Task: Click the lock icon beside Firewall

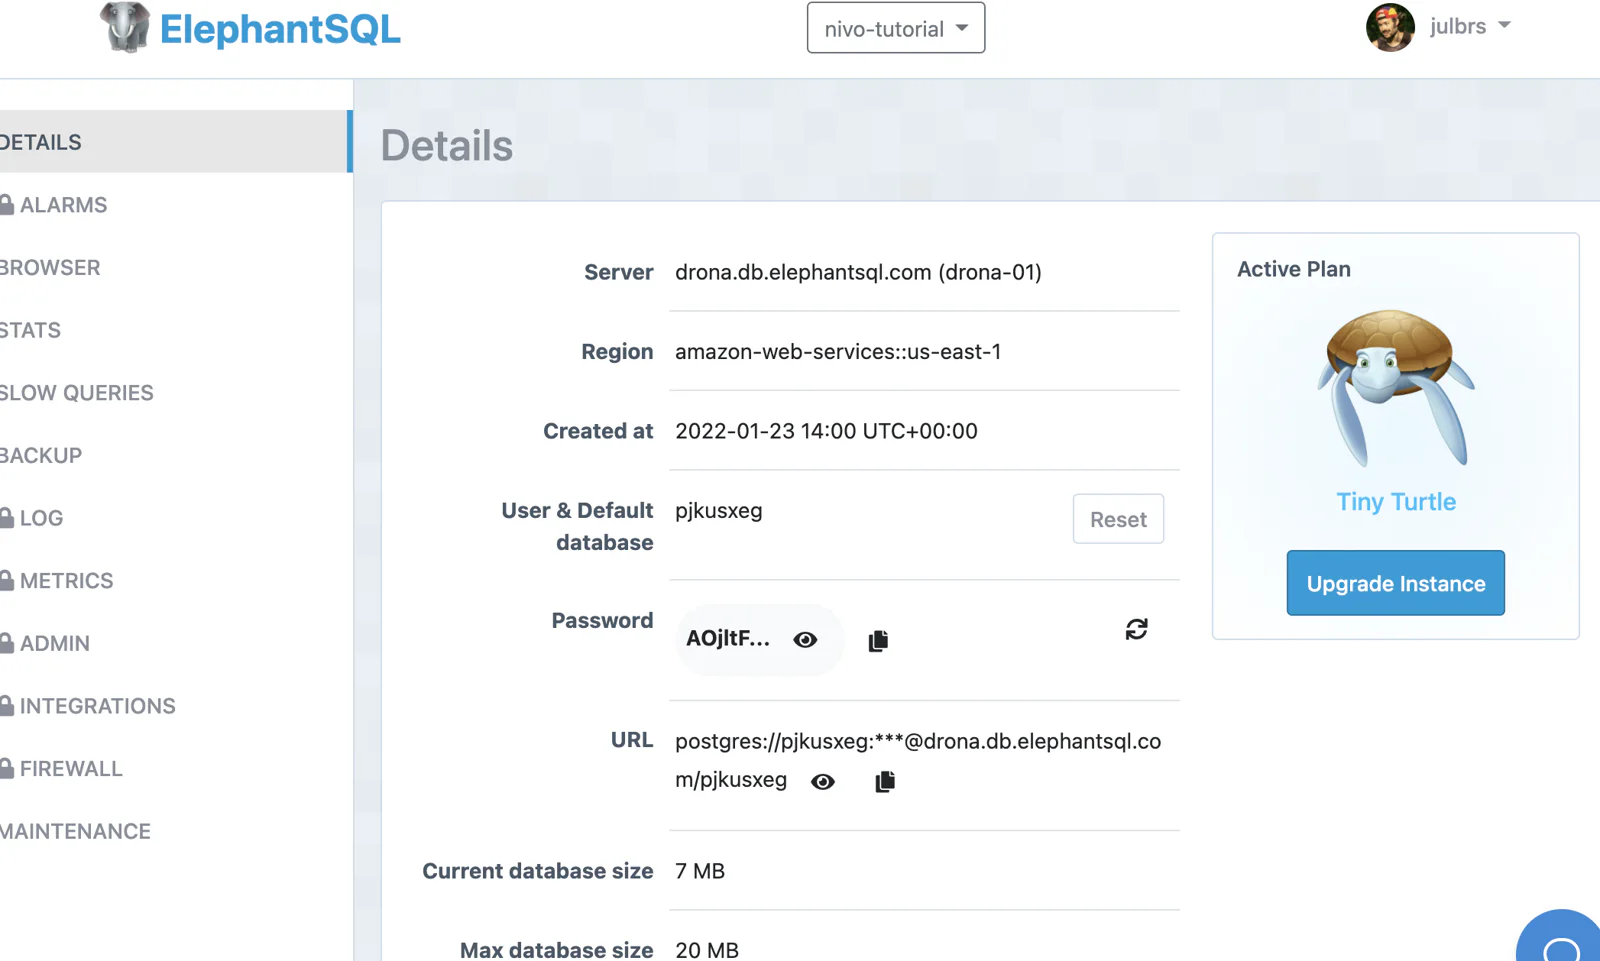Action: pos(7,768)
